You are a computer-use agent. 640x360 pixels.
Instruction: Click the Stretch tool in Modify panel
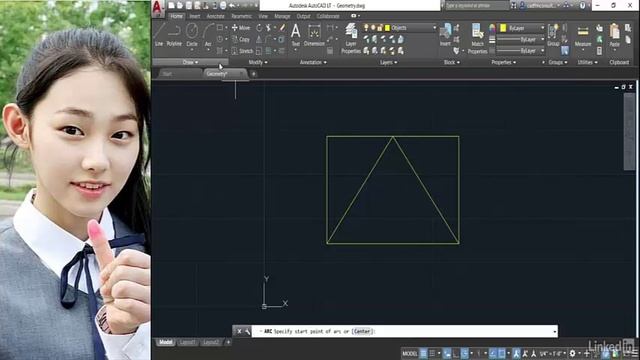pyautogui.click(x=242, y=51)
